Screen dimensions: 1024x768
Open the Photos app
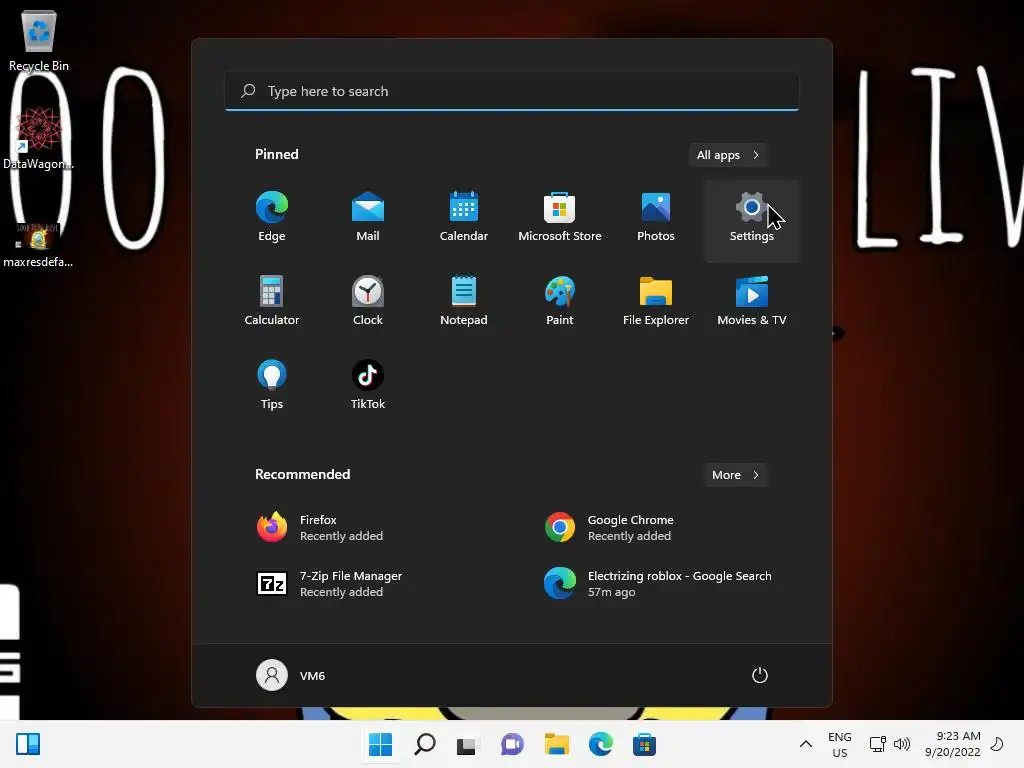click(656, 217)
